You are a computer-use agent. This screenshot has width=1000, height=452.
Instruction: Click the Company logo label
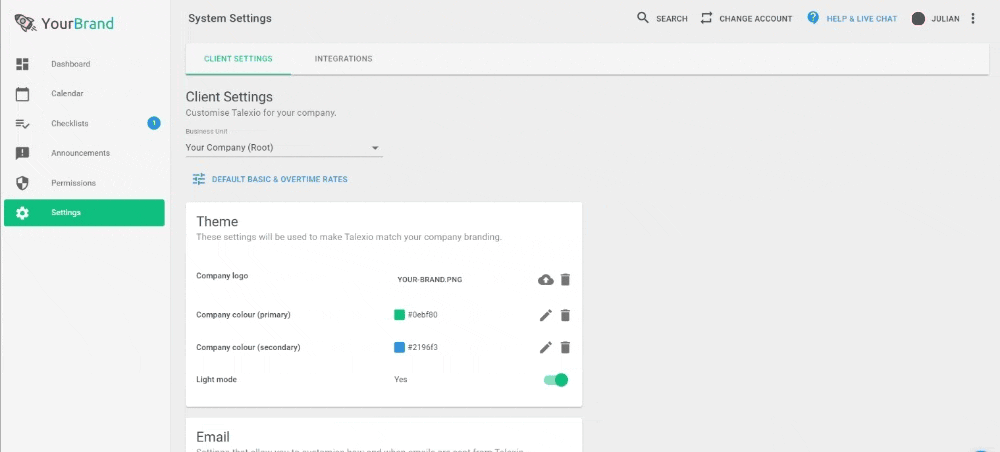[x=222, y=276]
